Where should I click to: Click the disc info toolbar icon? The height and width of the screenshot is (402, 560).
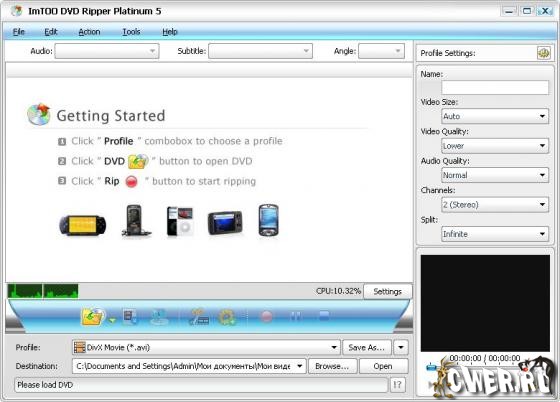[x=130, y=317]
